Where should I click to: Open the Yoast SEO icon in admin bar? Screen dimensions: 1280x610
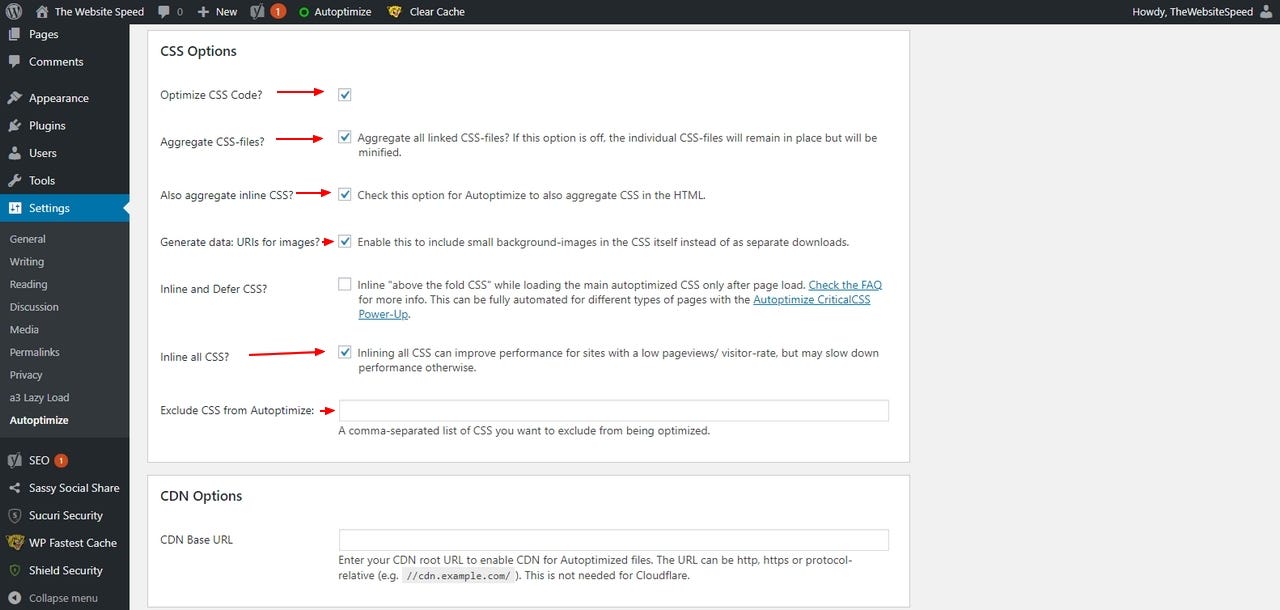257,12
